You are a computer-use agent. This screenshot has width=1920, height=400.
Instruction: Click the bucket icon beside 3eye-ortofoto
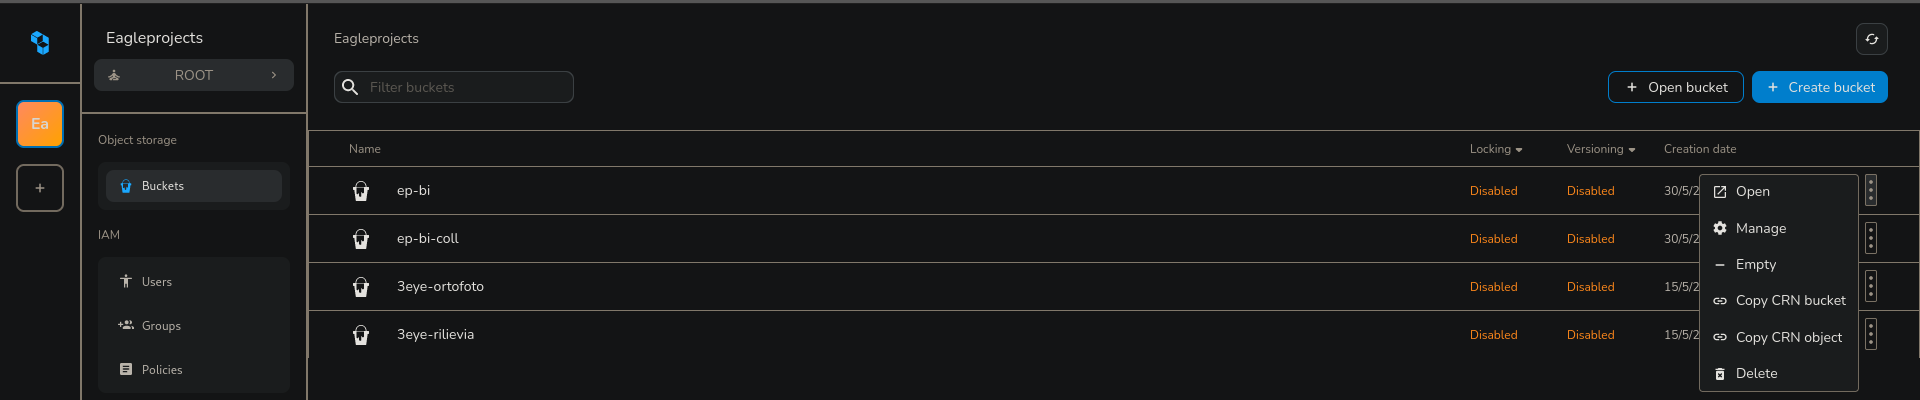coord(361,287)
